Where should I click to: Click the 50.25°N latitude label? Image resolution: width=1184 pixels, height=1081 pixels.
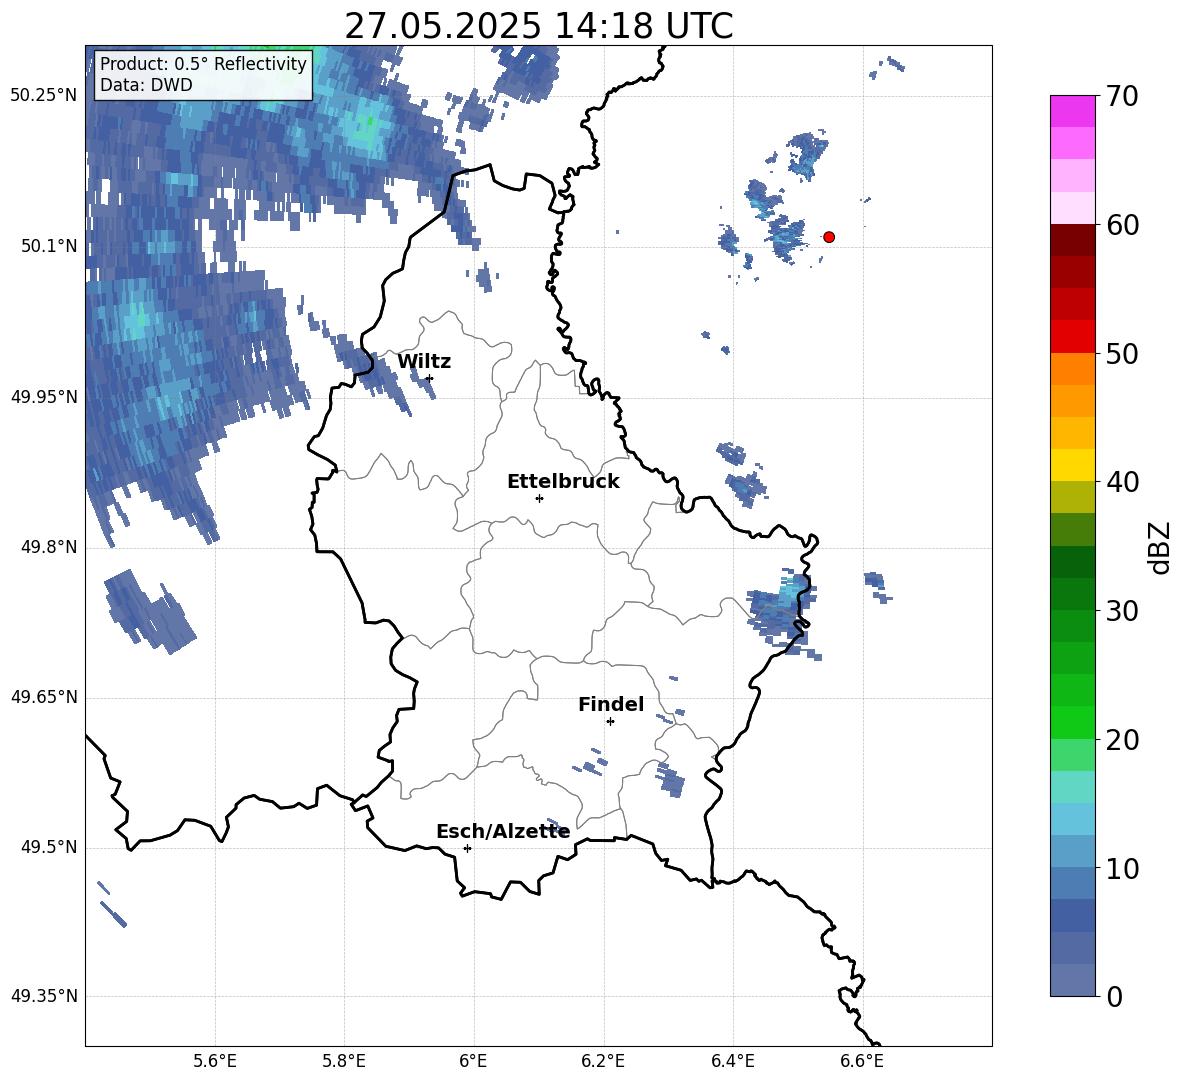pyautogui.click(x=44, y=96)
